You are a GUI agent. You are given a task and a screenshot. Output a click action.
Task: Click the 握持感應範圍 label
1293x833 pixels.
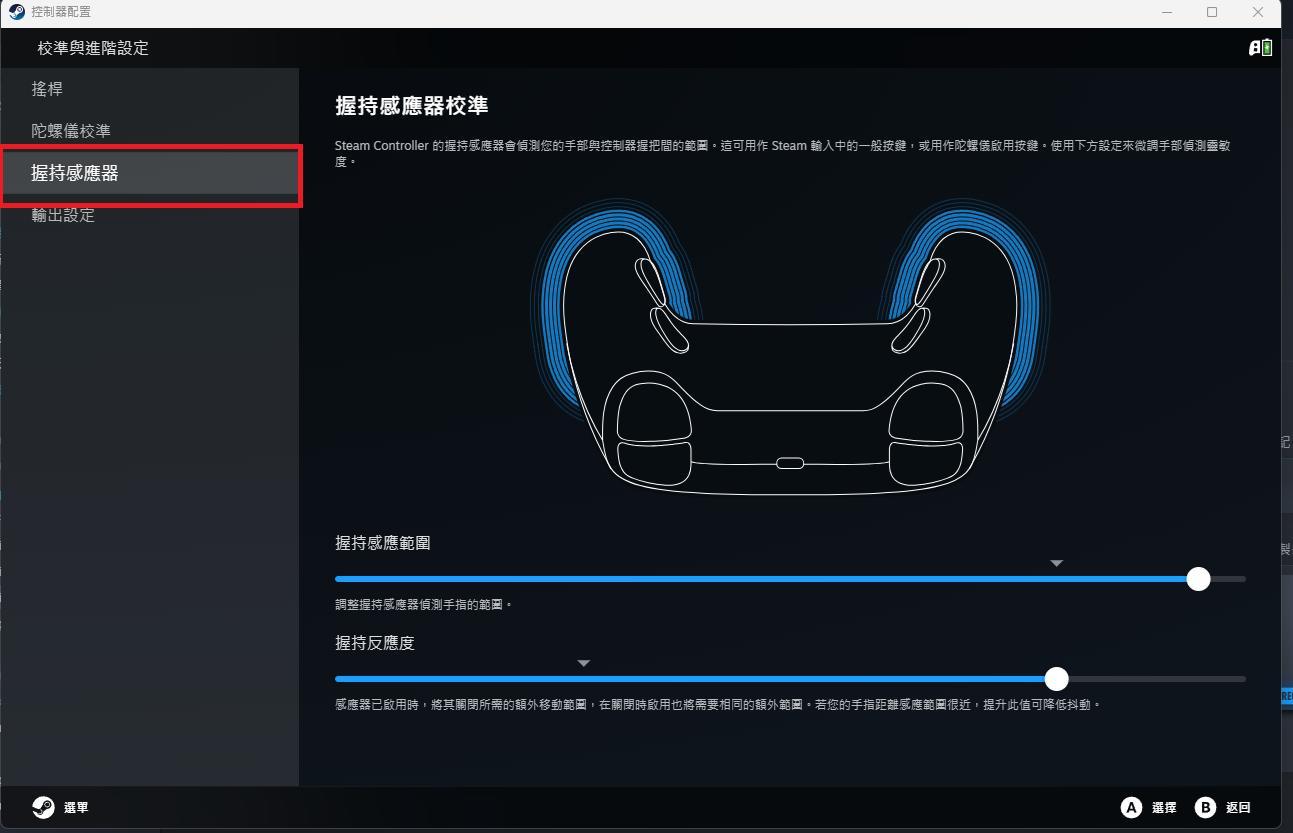pyautogui.click(x=383, y=543)
